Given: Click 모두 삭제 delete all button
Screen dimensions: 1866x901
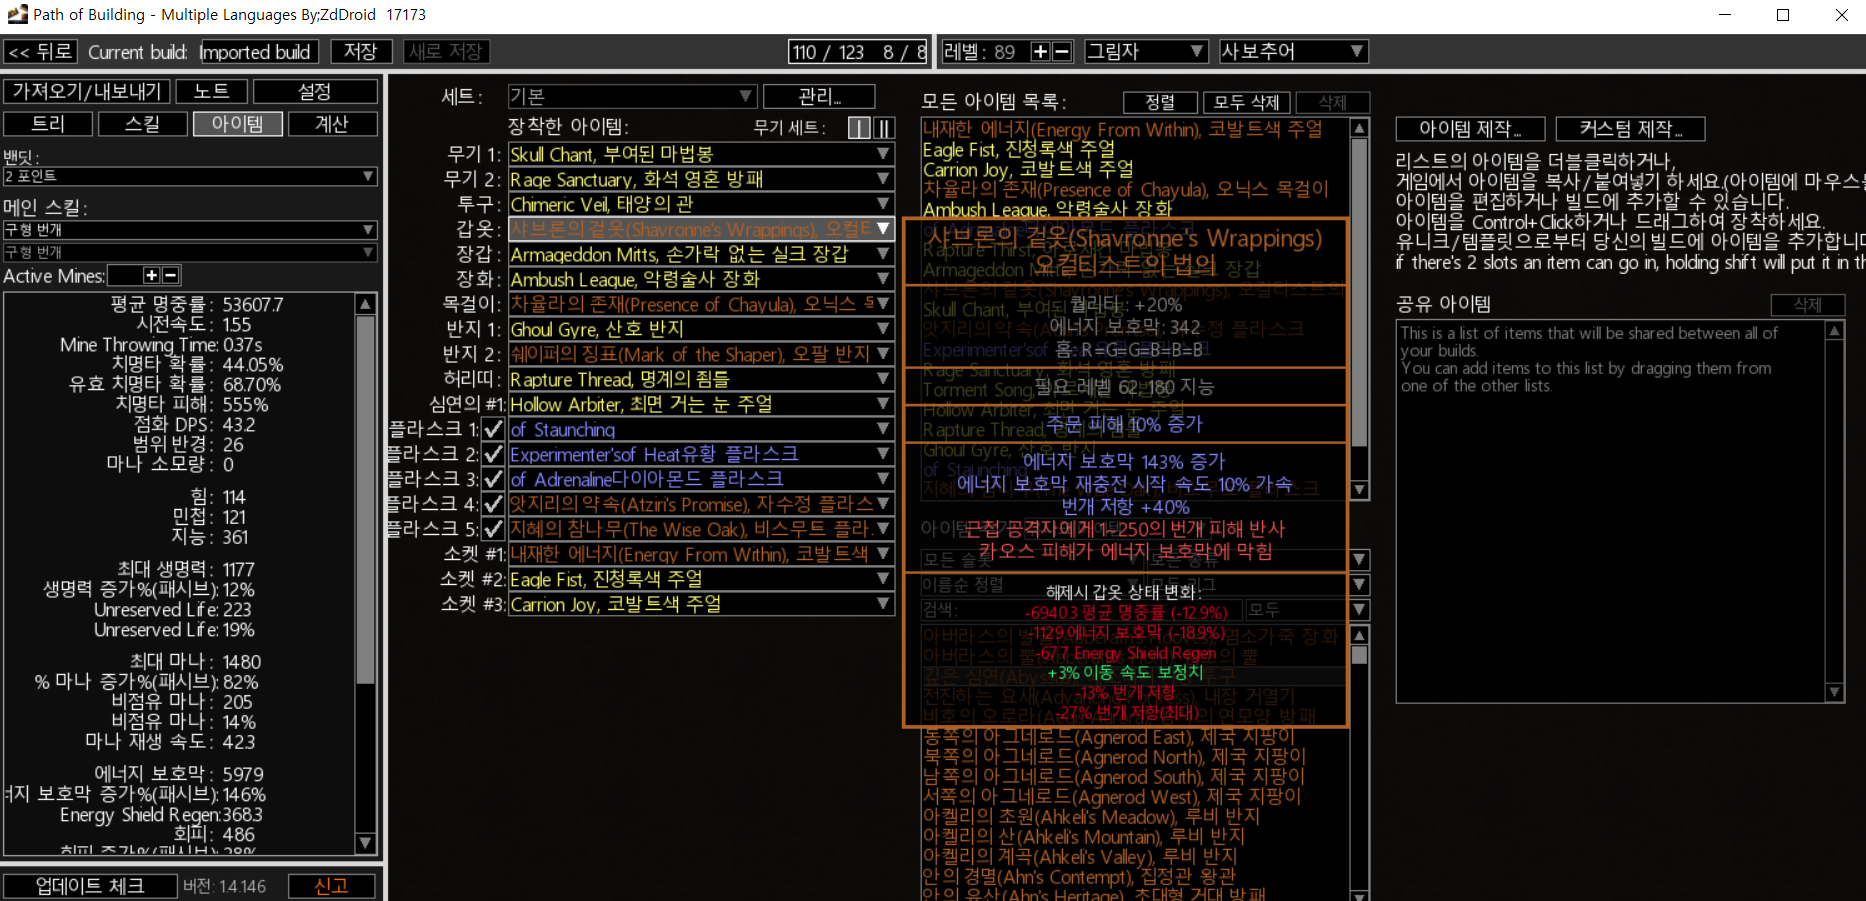Looking at the screenshot, I should [x=1247, y=102].
